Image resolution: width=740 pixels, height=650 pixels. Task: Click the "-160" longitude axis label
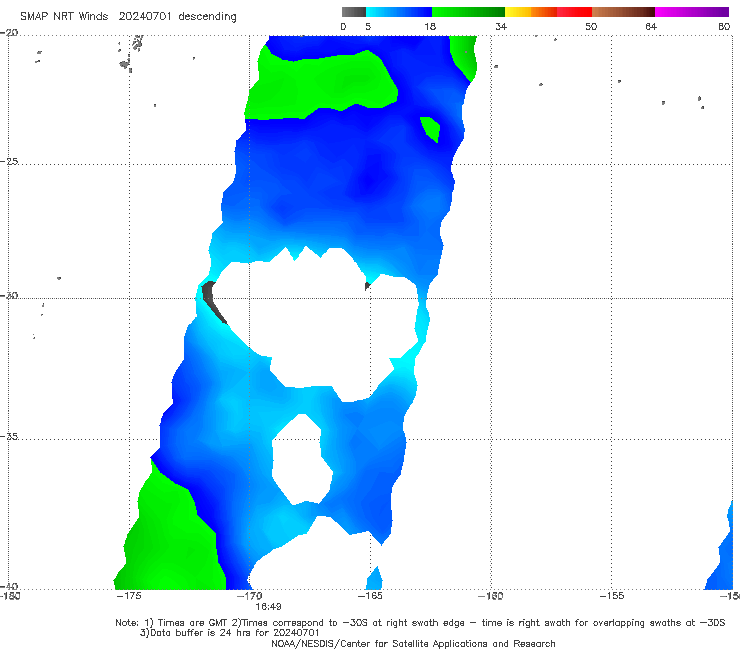tap(490, 596)
